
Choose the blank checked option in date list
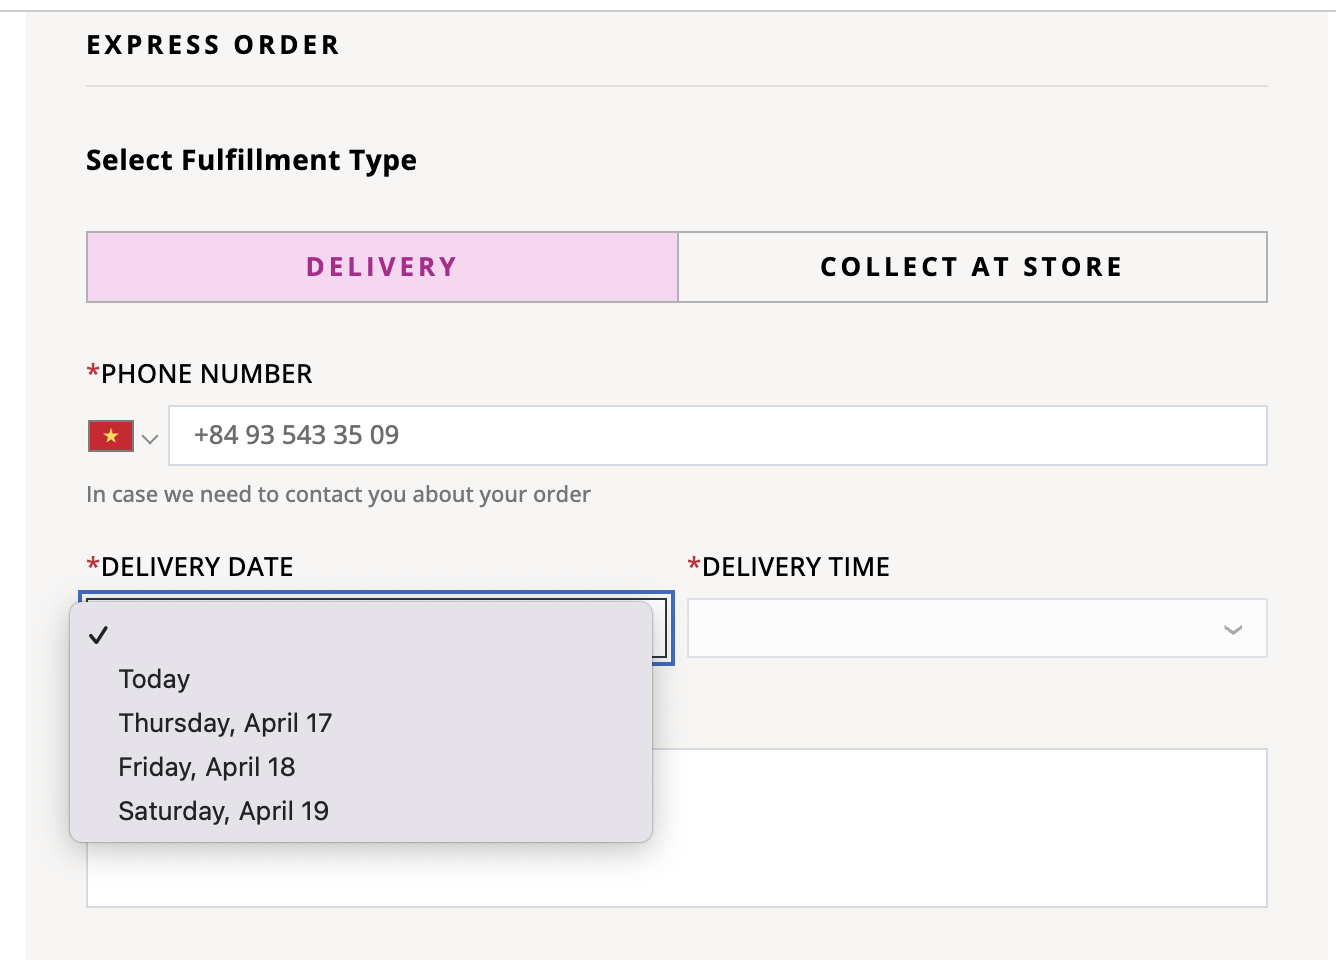click(x=360, y=635)
